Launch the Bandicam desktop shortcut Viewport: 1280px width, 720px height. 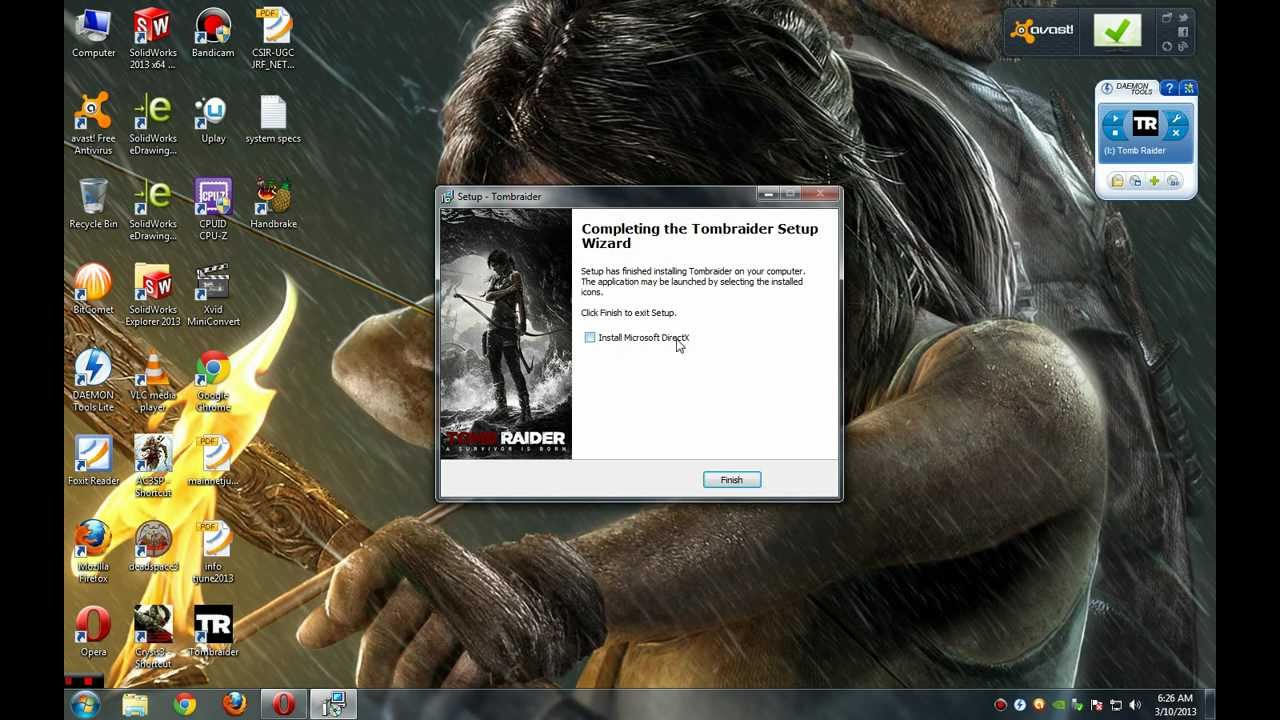click(213, 33)
